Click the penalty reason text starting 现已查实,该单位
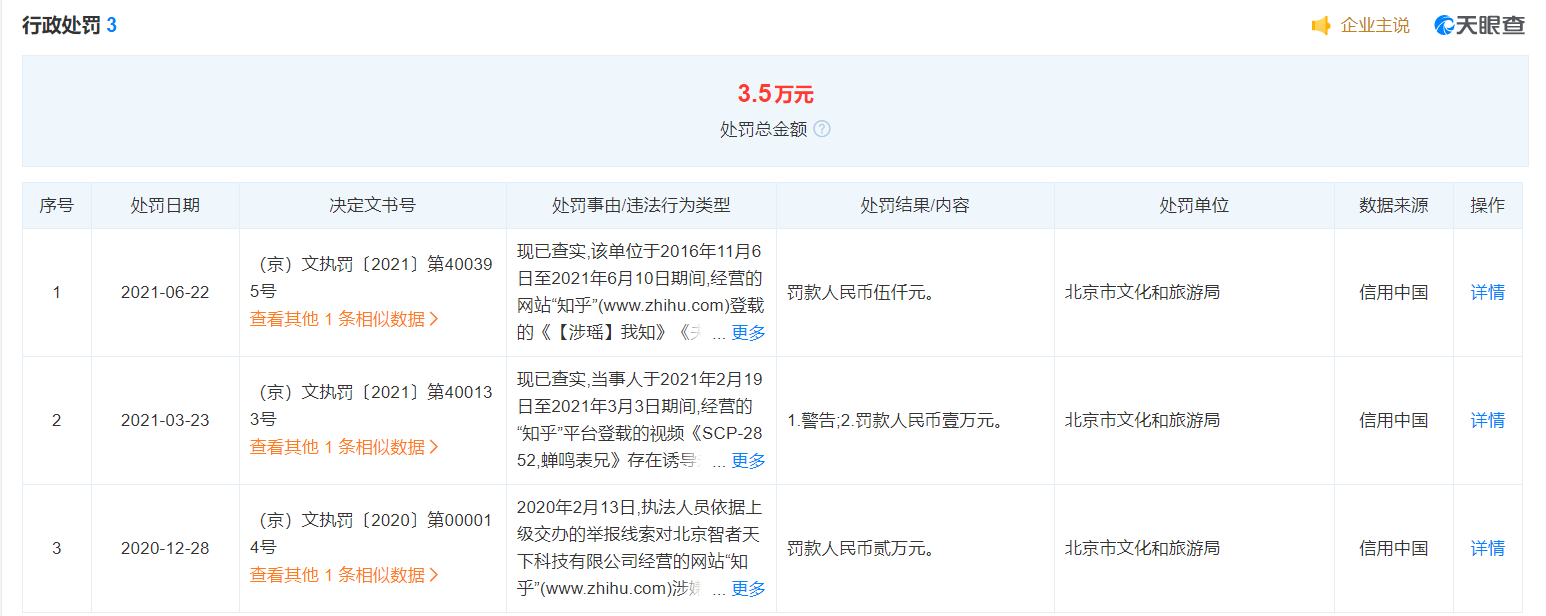This screenshot has width=1546, height=616. pyautogui.click(x=640, y=291)
